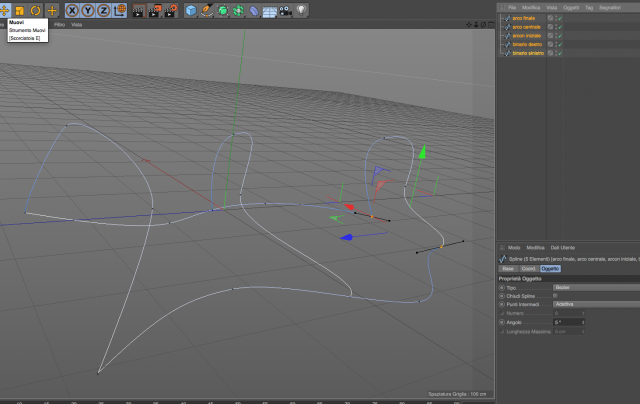Add a Cube primitive object
Viewport: 640px width, 404px height.
[x=191, y=11]
